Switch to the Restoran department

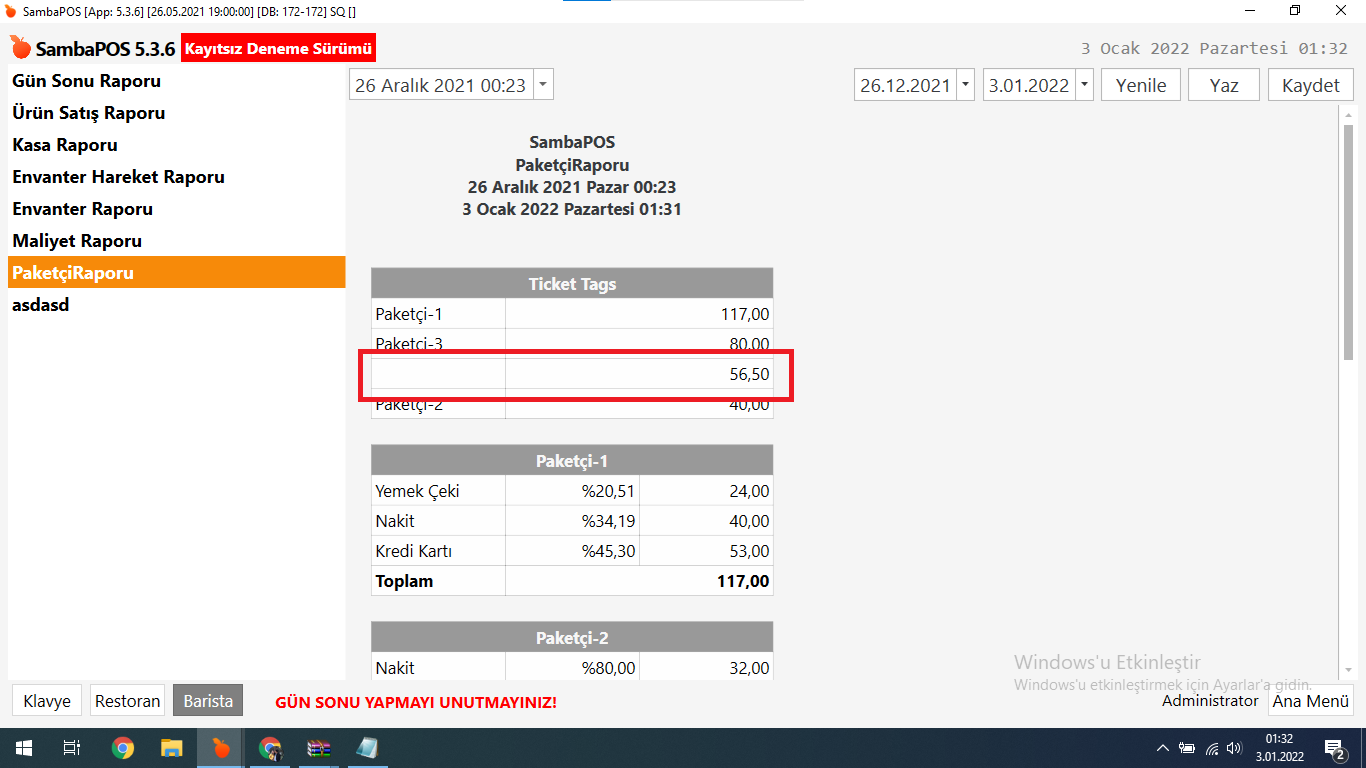click(x=127, y=701)
